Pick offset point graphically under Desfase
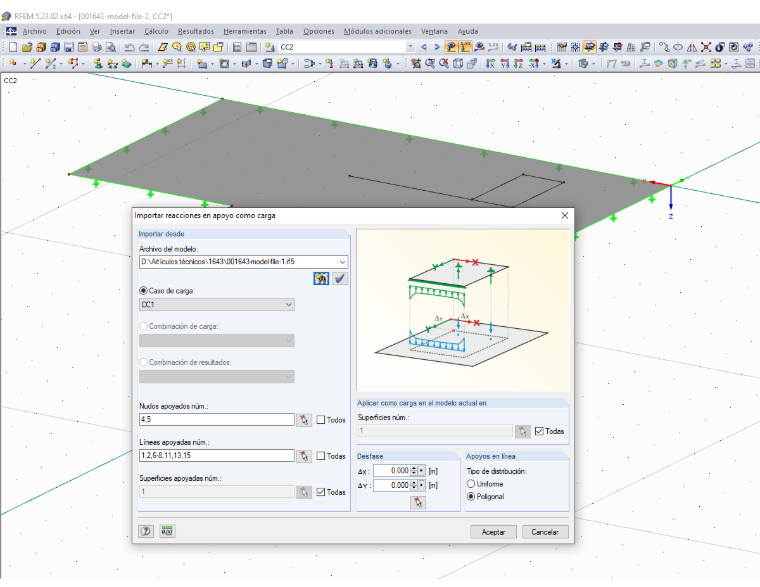The width and height of the screenshot is (760, 587). (x=417, y=502)
